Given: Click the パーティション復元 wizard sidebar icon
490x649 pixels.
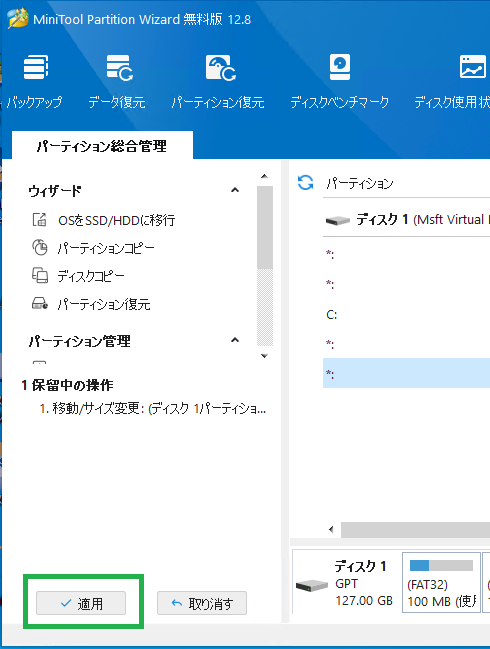Looking at the screenshot, I should [40, 303].
